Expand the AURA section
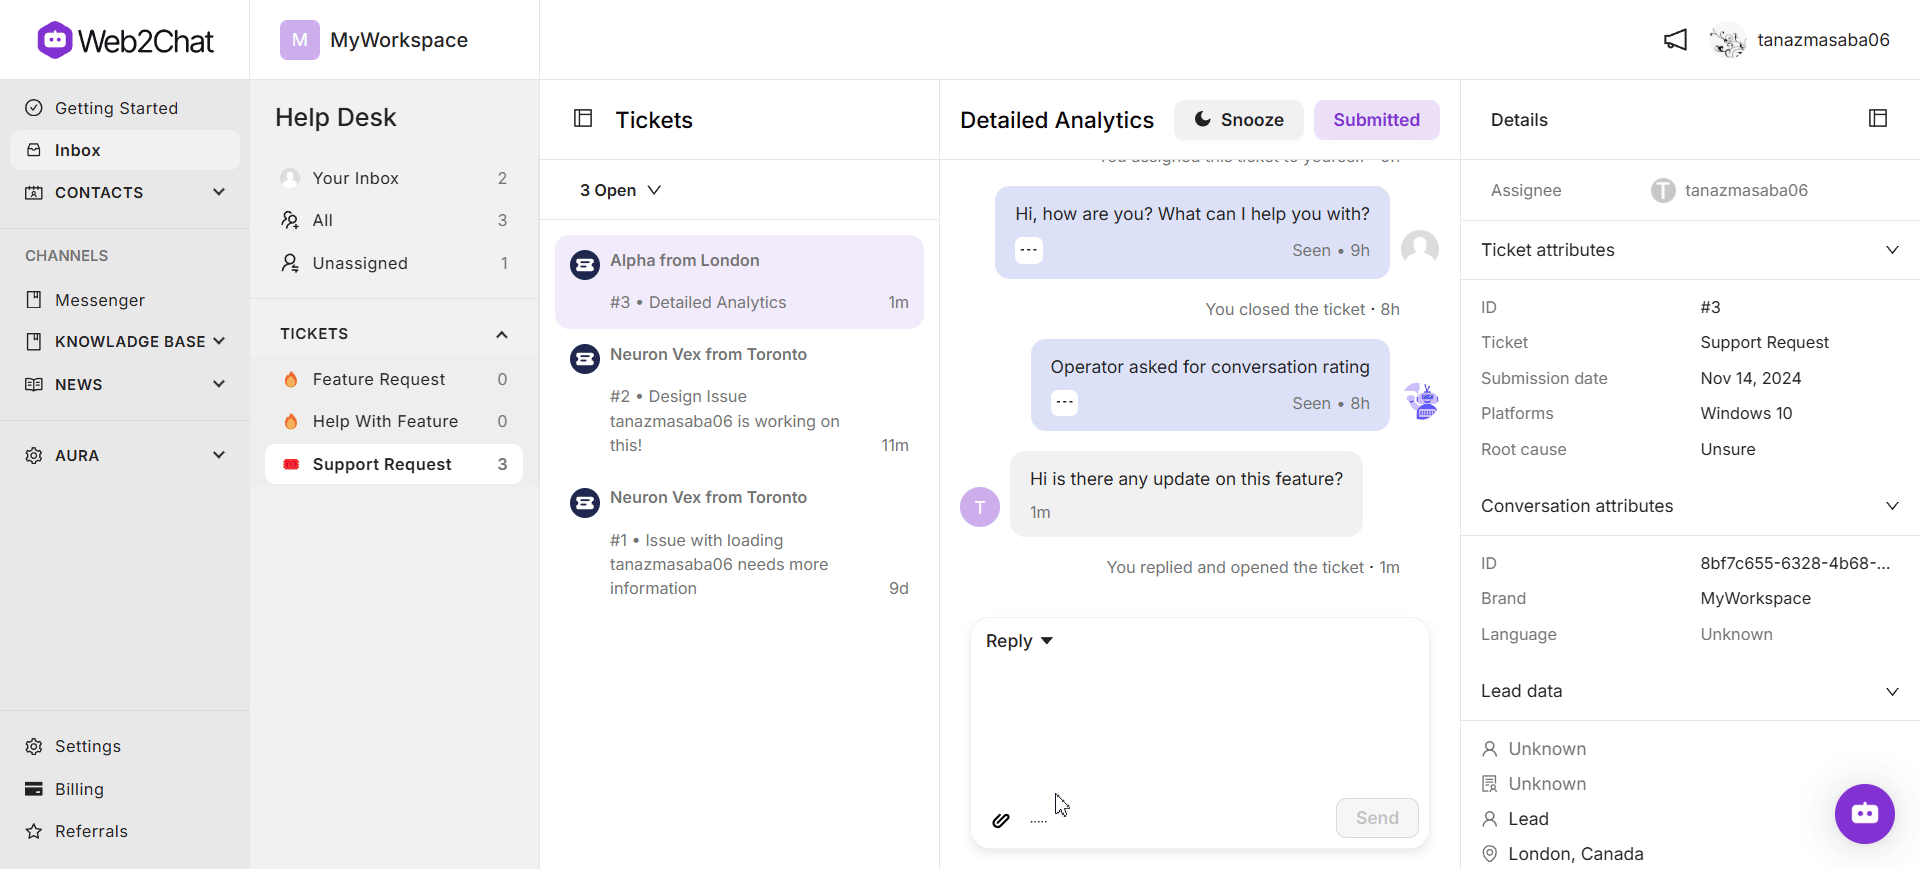 coord(219,455)
